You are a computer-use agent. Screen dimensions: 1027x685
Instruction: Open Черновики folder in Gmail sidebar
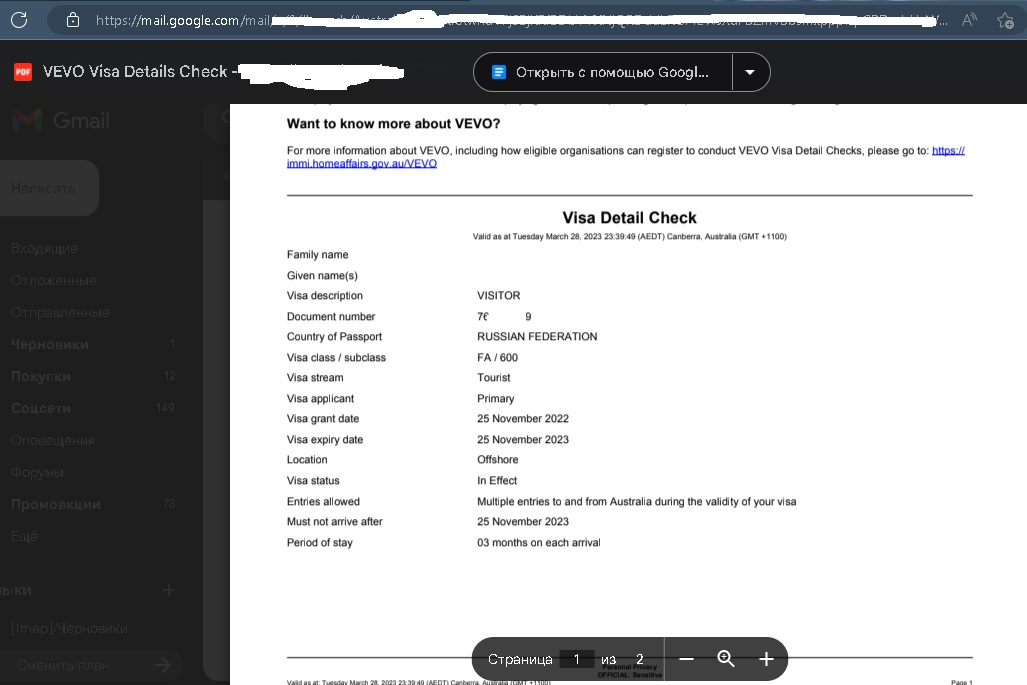click(50, 344)
